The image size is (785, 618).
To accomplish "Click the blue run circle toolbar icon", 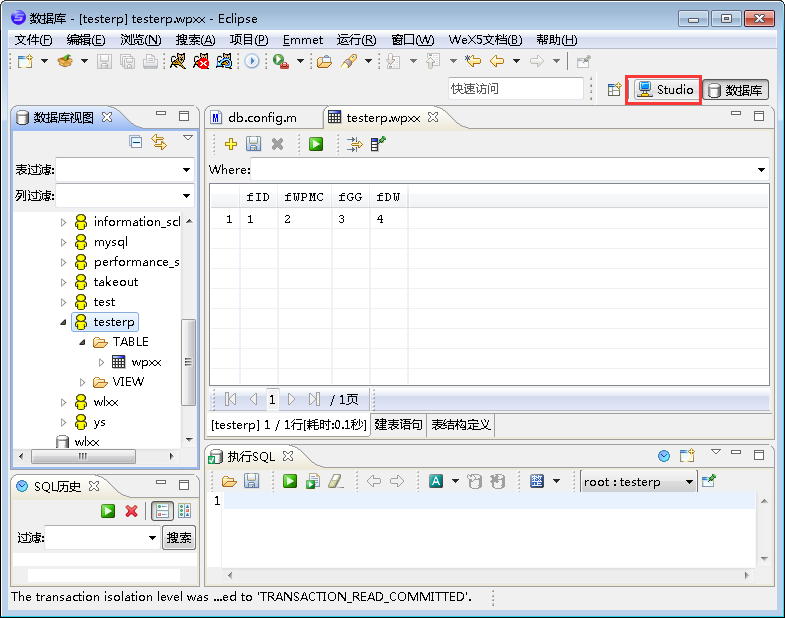I will coord(252,61).
